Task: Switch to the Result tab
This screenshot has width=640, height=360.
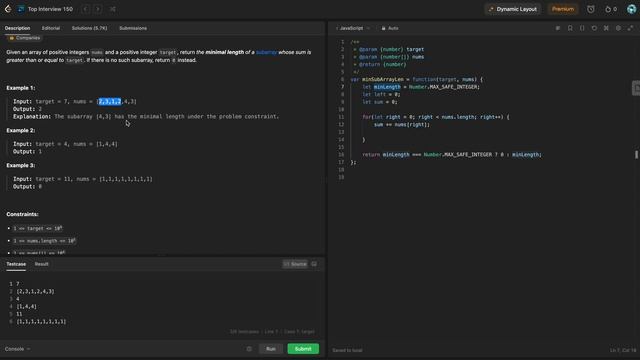Action: [42, 264]
